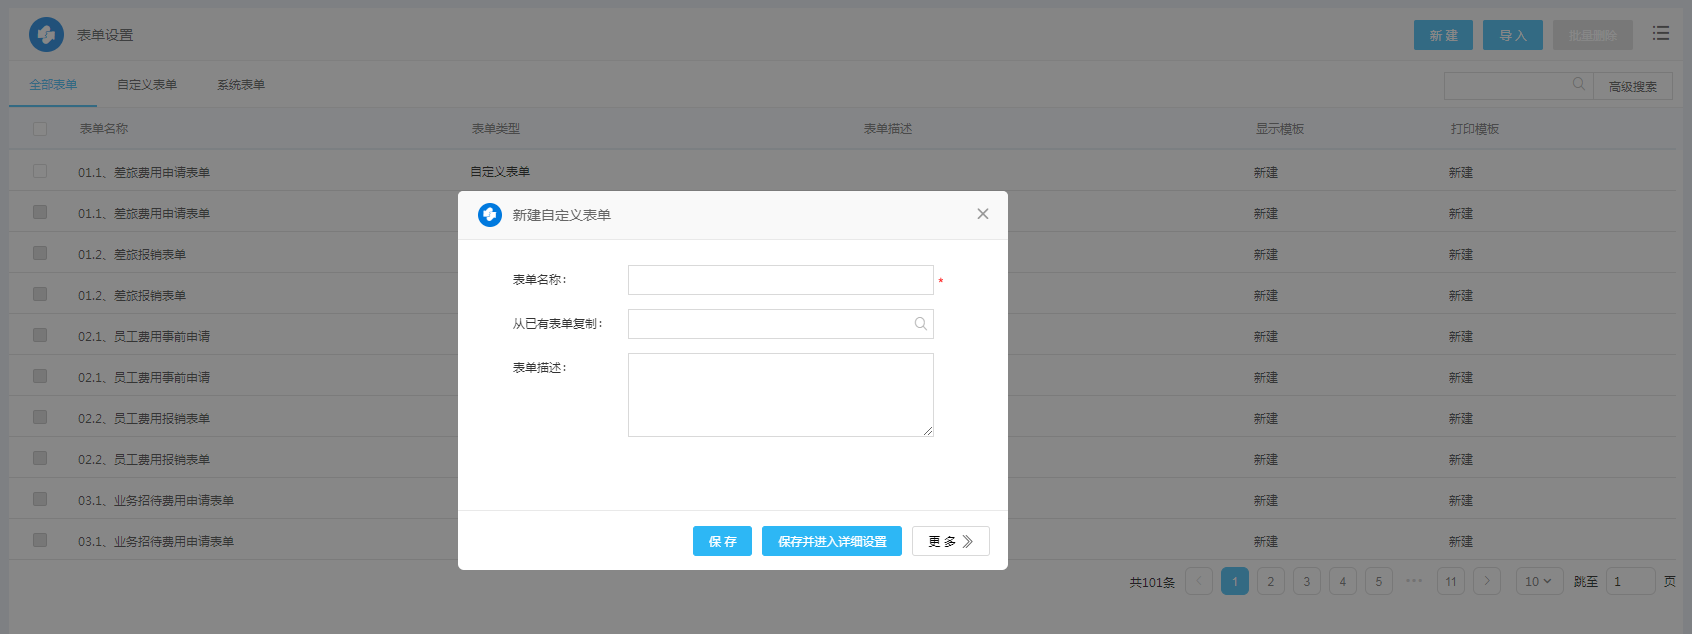Click the 表单名称 input field
The height and width of the screenshot is (634, 1692).
(x=780, y=280)
